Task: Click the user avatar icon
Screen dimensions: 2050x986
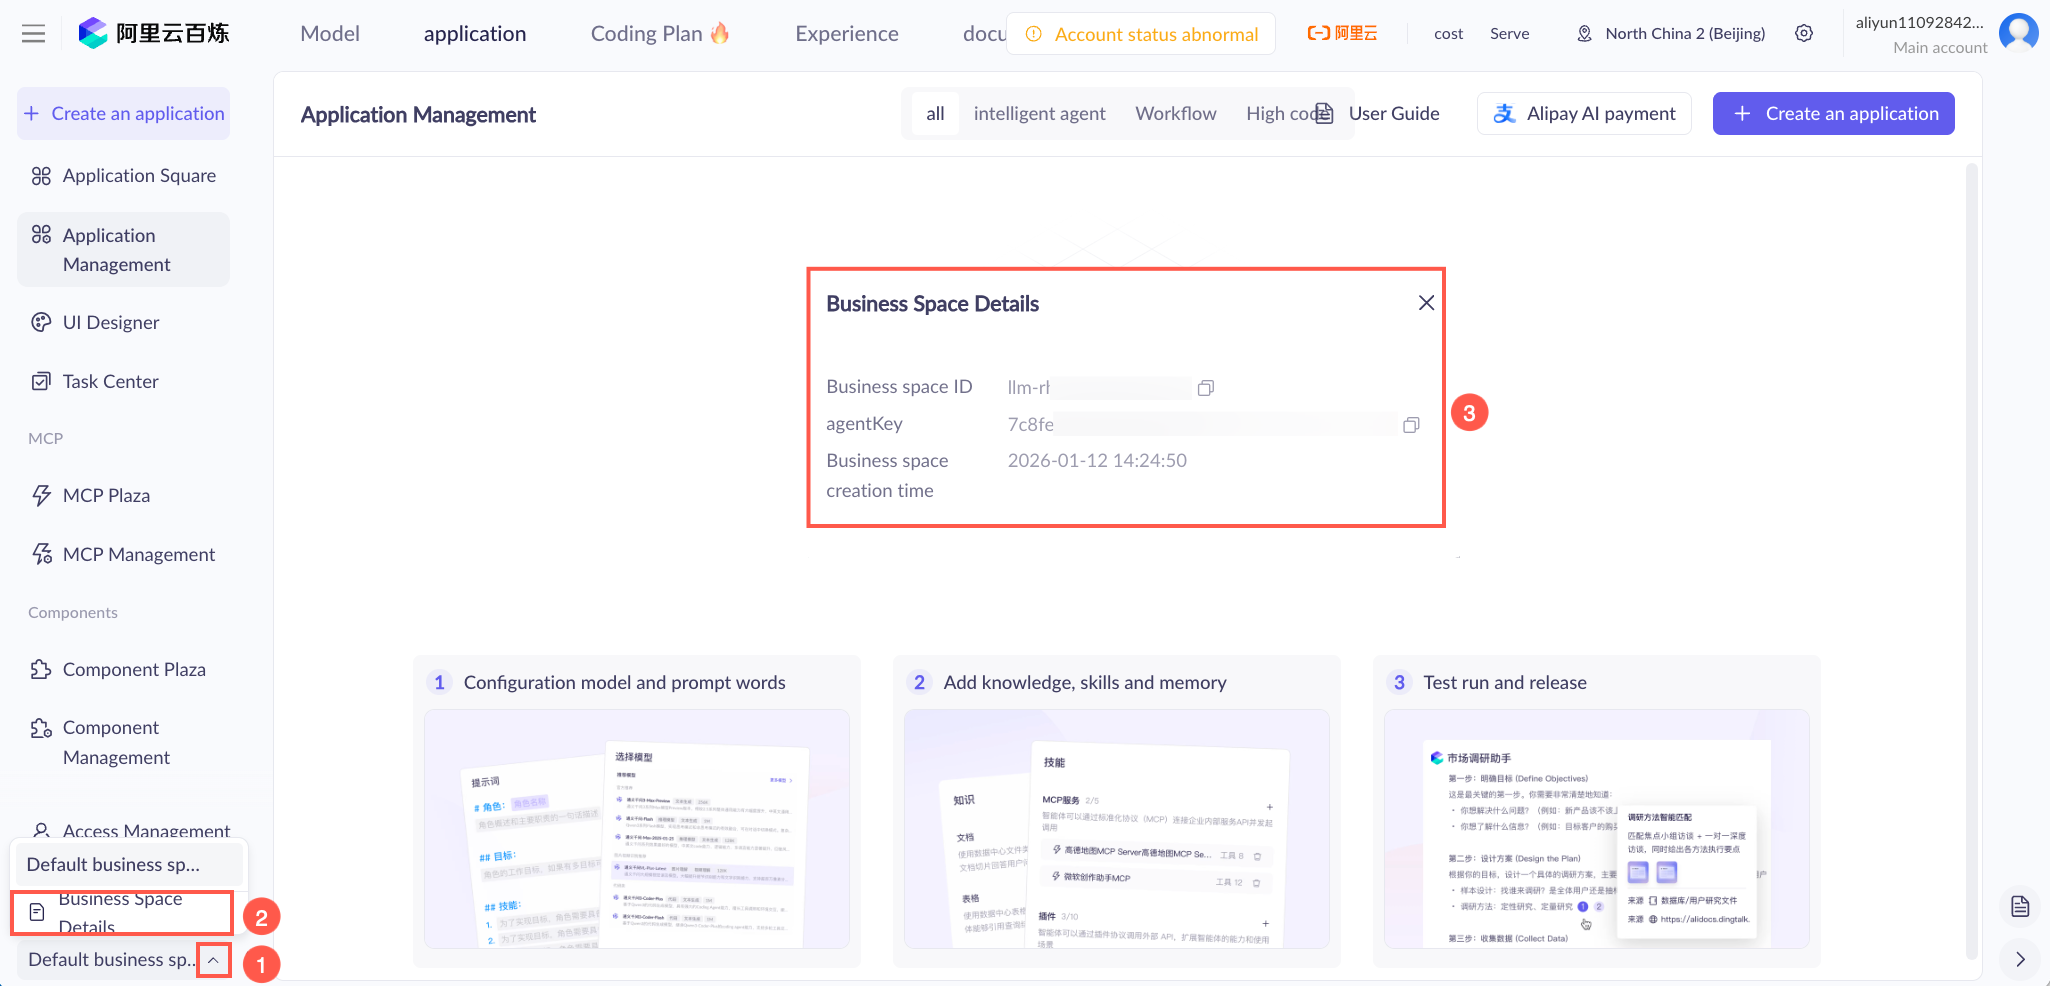Action: 2019,33
